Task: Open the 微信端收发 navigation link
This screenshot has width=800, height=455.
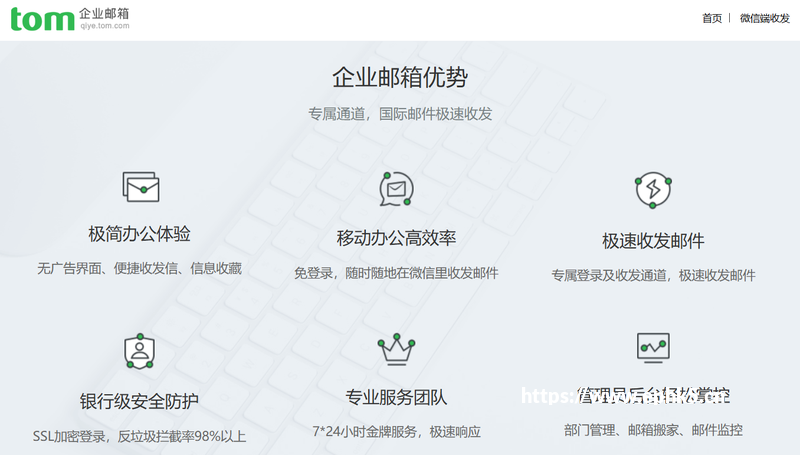Action: coord(765,18)
